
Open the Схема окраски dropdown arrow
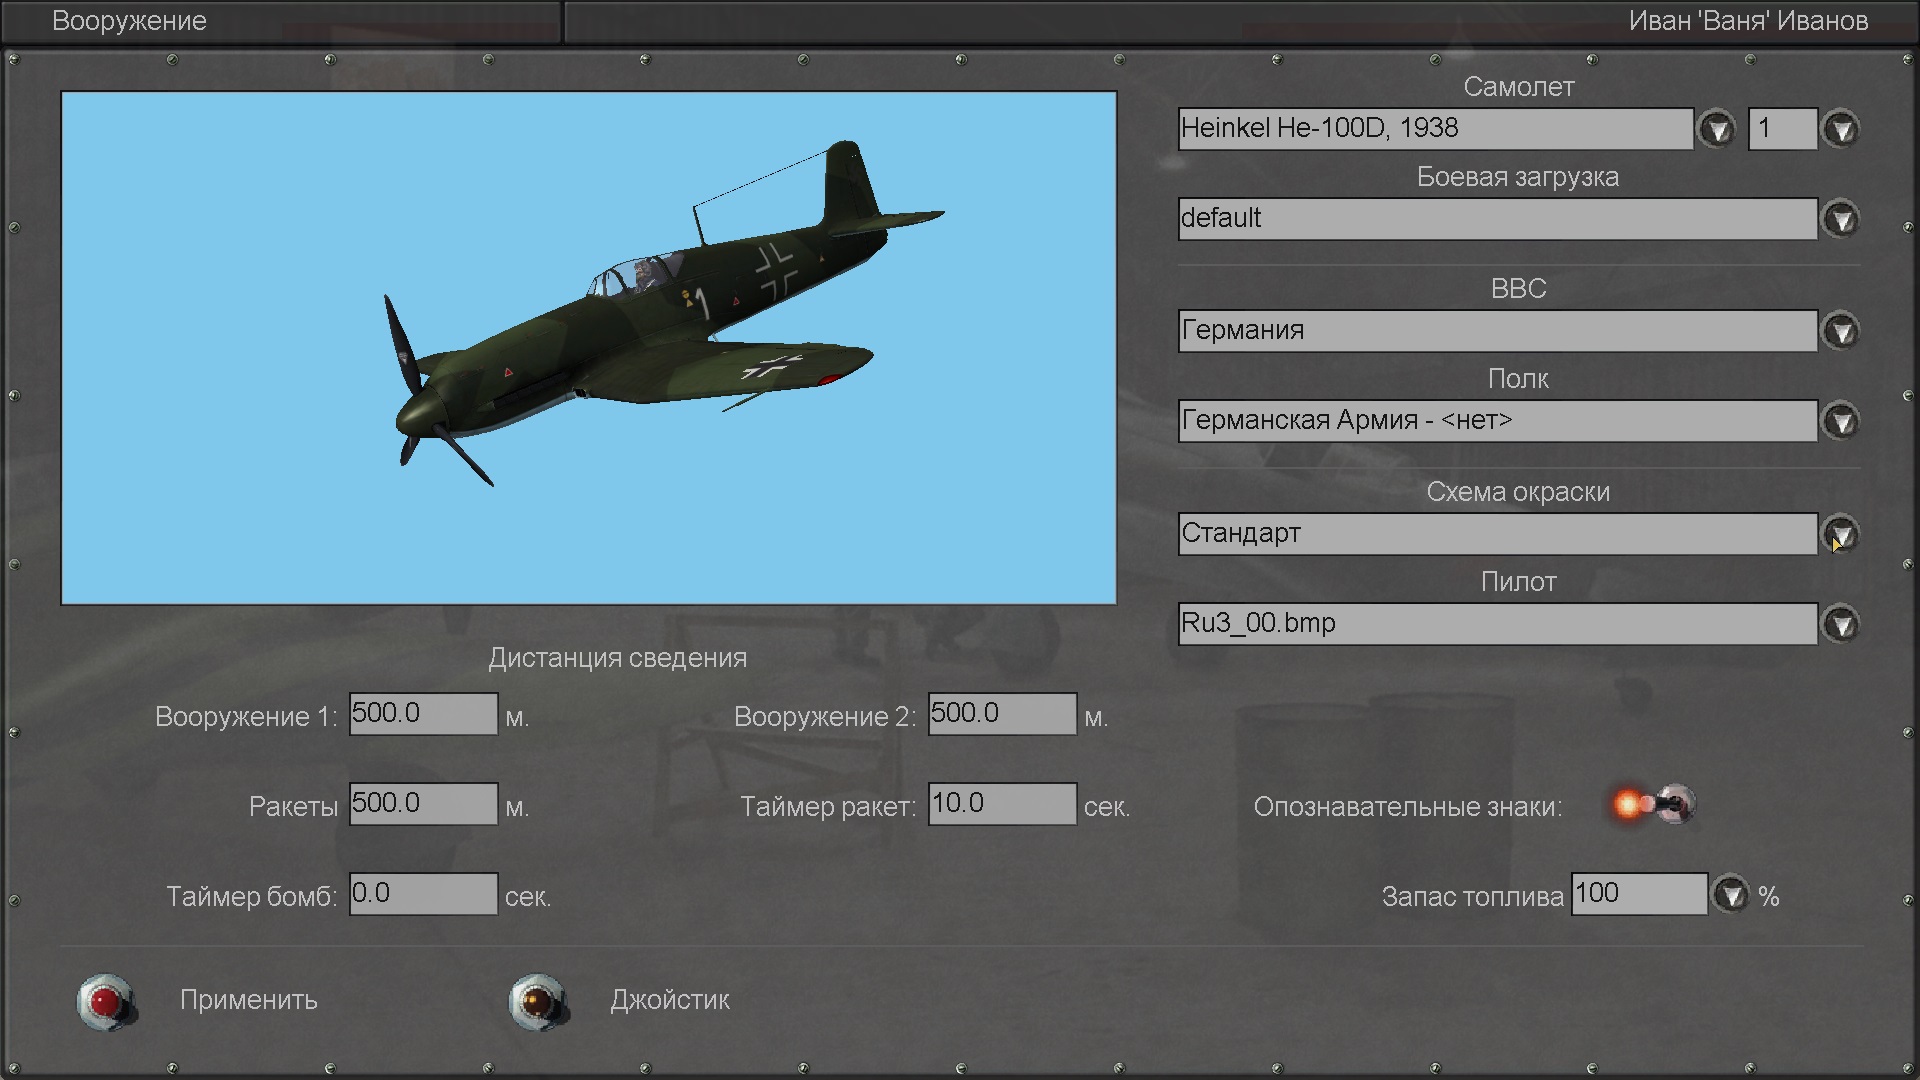[1840, 534]
